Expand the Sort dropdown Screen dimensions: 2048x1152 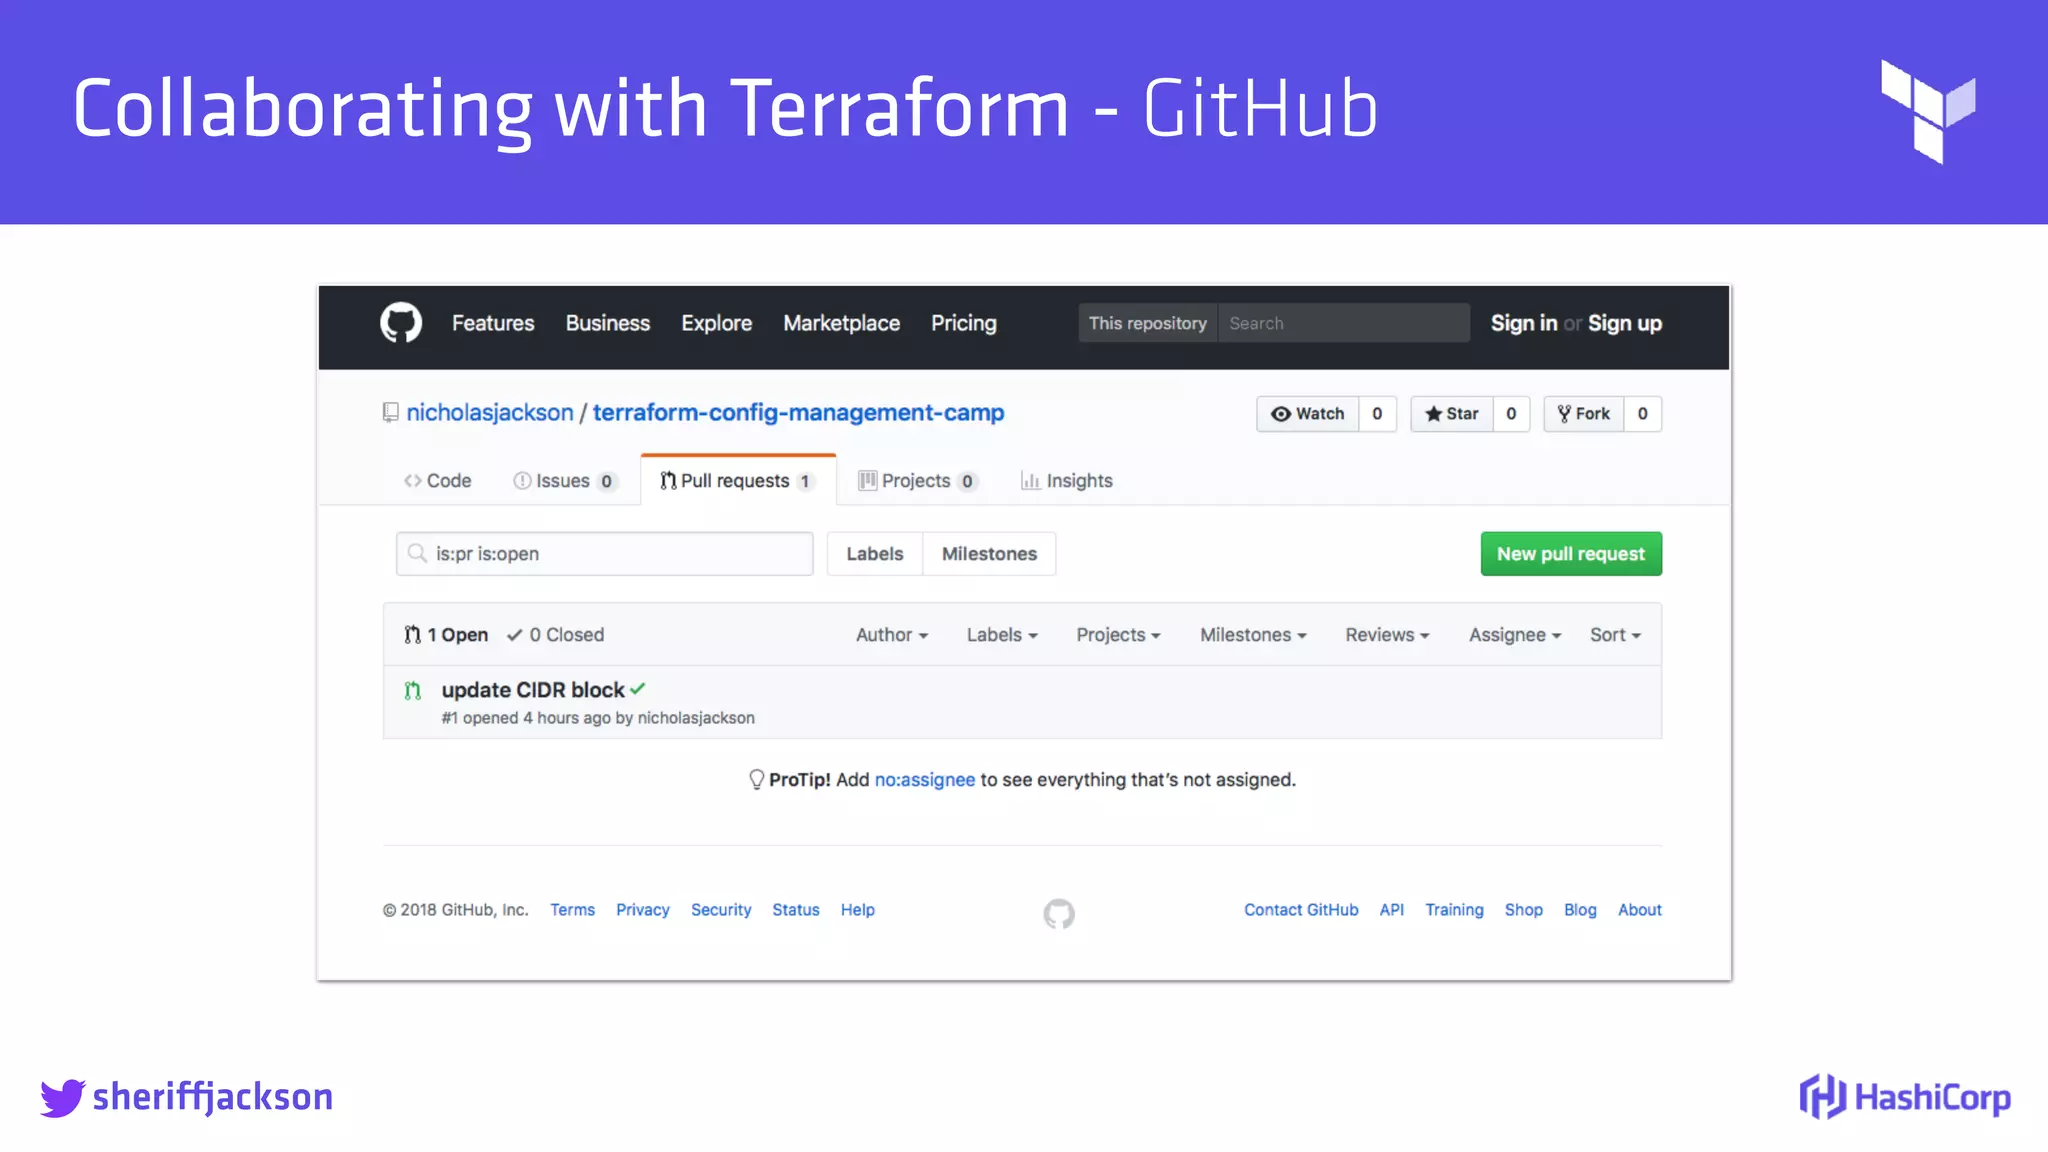pos(1616,635)
